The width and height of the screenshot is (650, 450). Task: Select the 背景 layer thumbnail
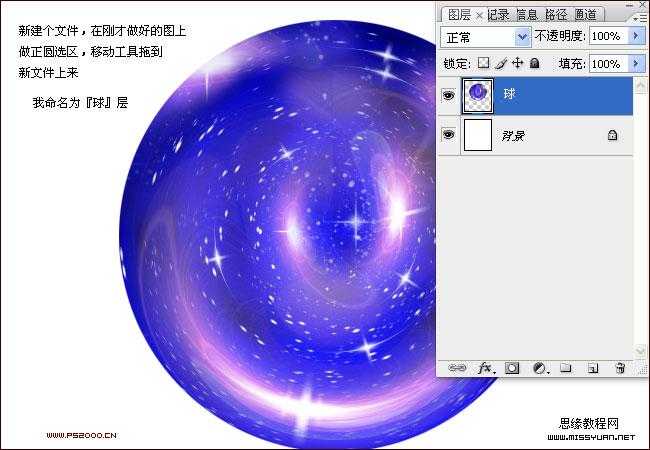(x=478, y=135)
